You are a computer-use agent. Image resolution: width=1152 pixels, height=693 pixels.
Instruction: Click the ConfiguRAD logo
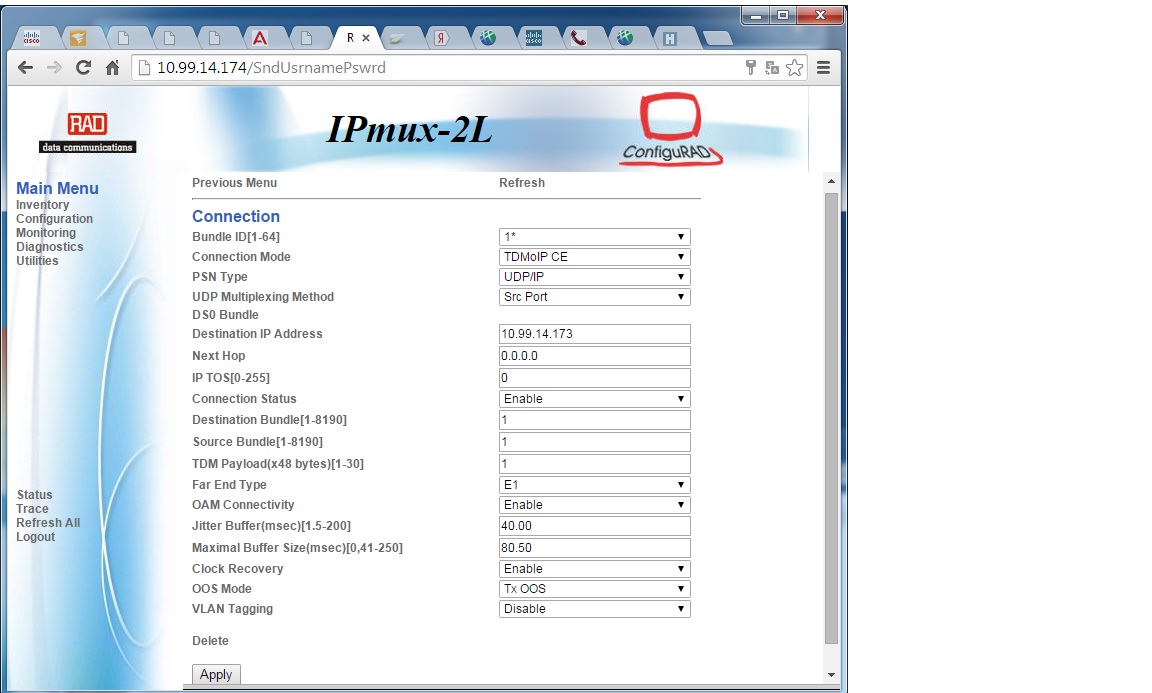coord(670,129)
